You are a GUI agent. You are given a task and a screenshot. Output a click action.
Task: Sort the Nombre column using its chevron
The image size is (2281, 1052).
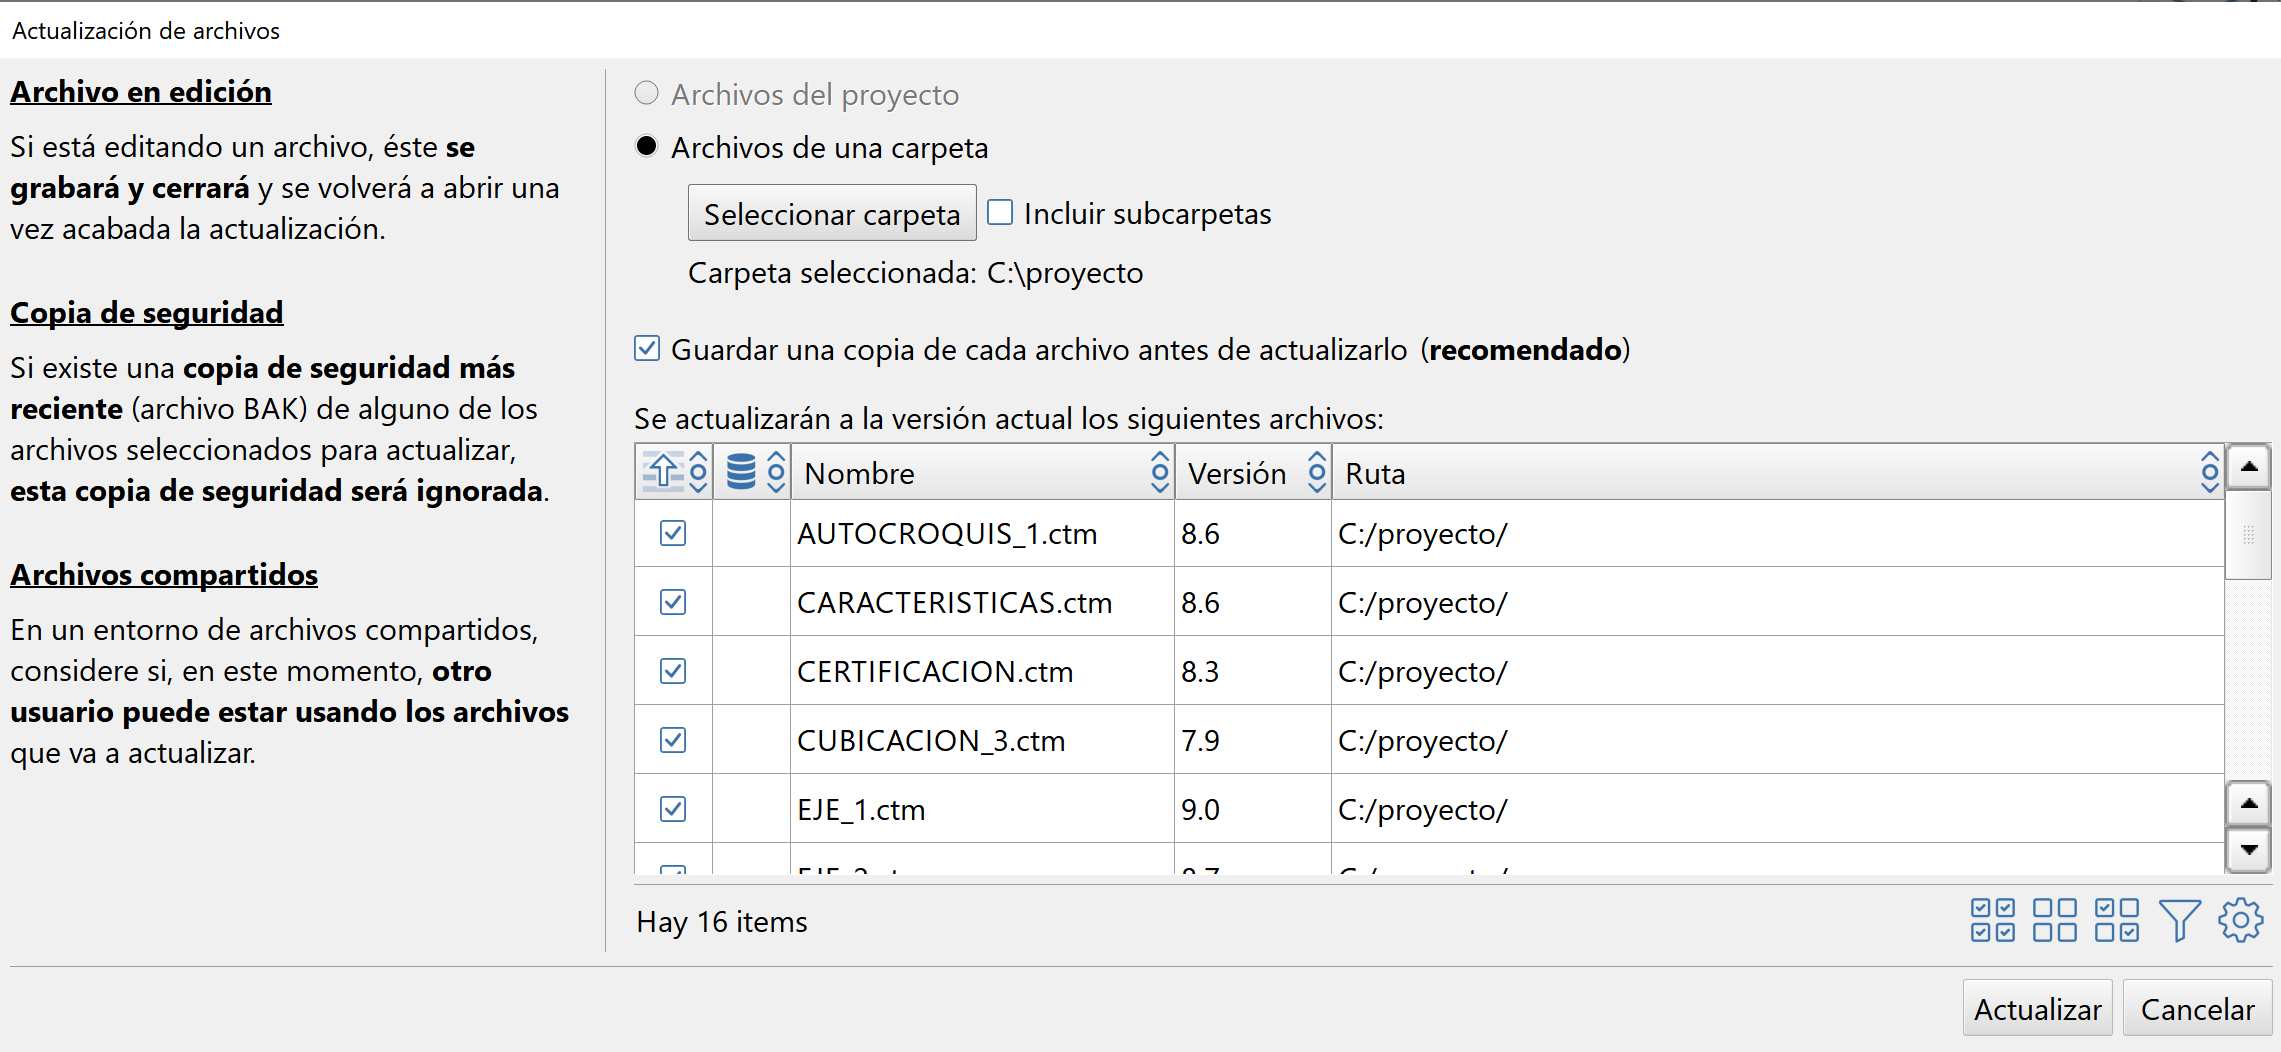1159,471
